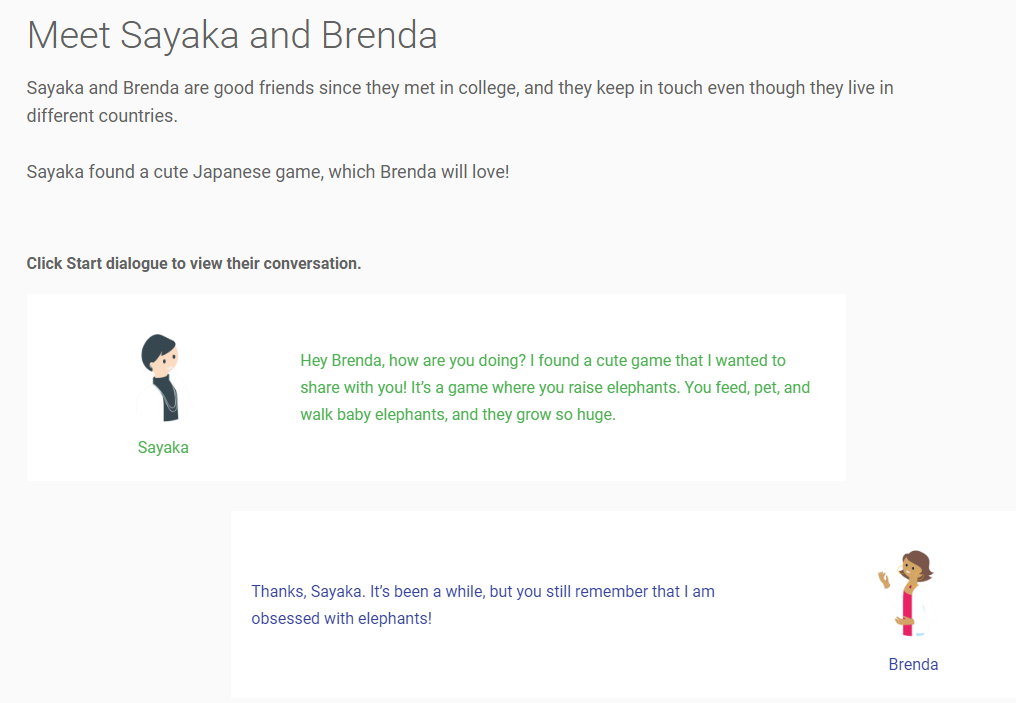The width and height of the screenshot is (1016, 703).
Task: Click Sayaka's avatar illustration
Action: click(x=165, y=378)
